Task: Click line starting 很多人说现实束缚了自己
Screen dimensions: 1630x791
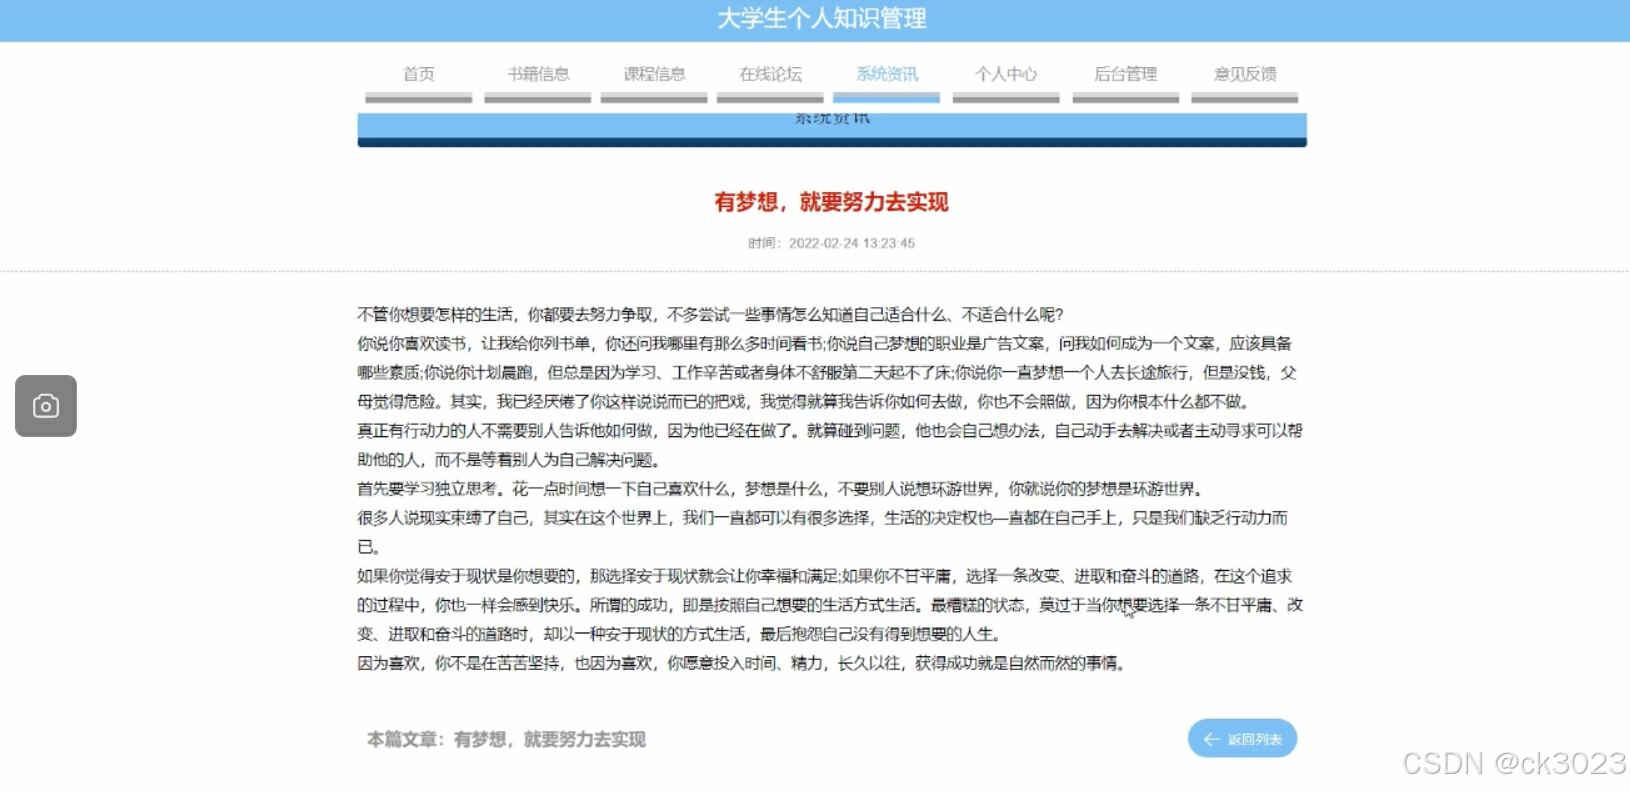Action: [822, 518]
